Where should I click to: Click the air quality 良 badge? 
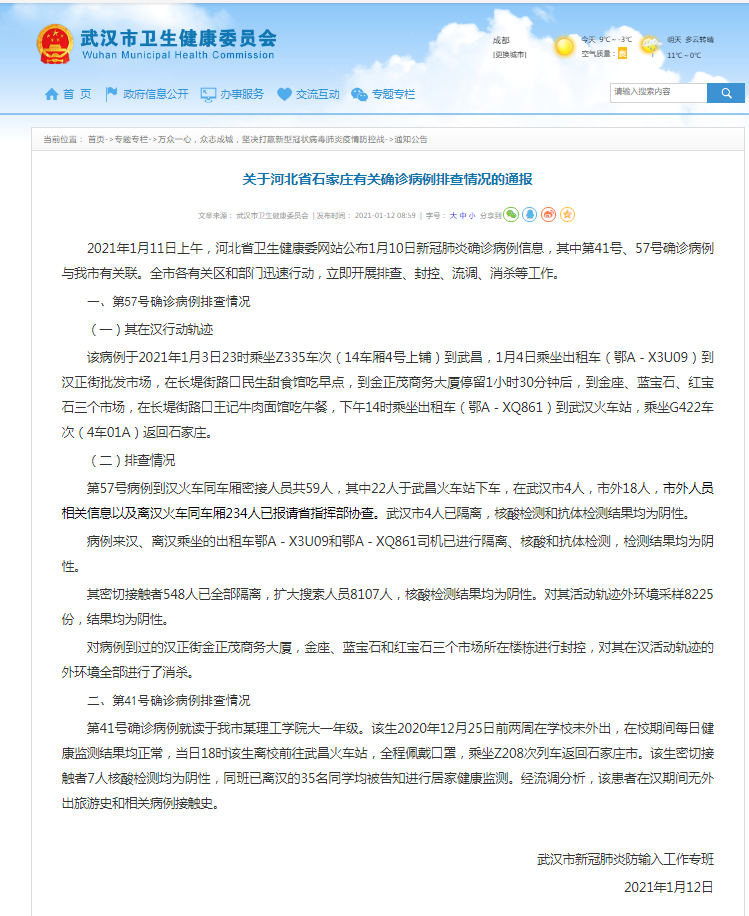point(623,54)
